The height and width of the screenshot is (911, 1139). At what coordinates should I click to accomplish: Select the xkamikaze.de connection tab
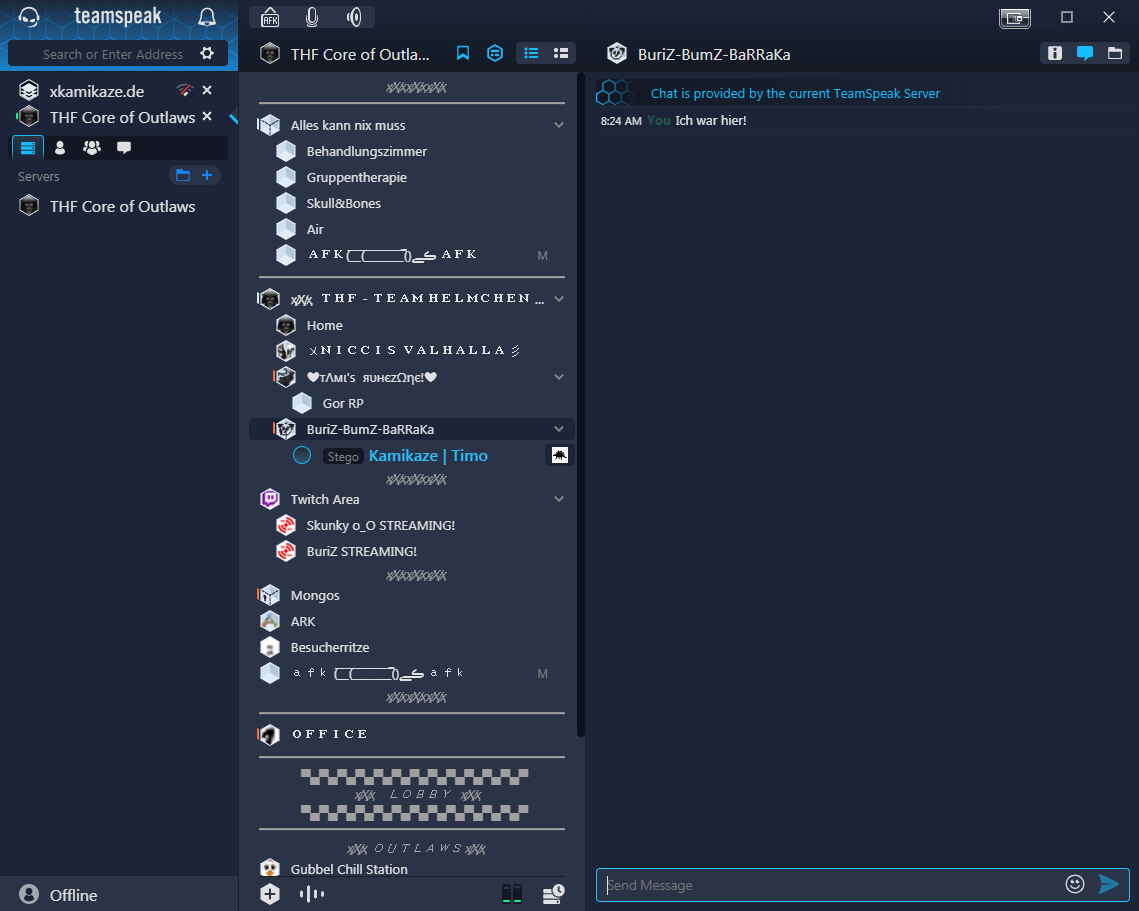point(97,91)
